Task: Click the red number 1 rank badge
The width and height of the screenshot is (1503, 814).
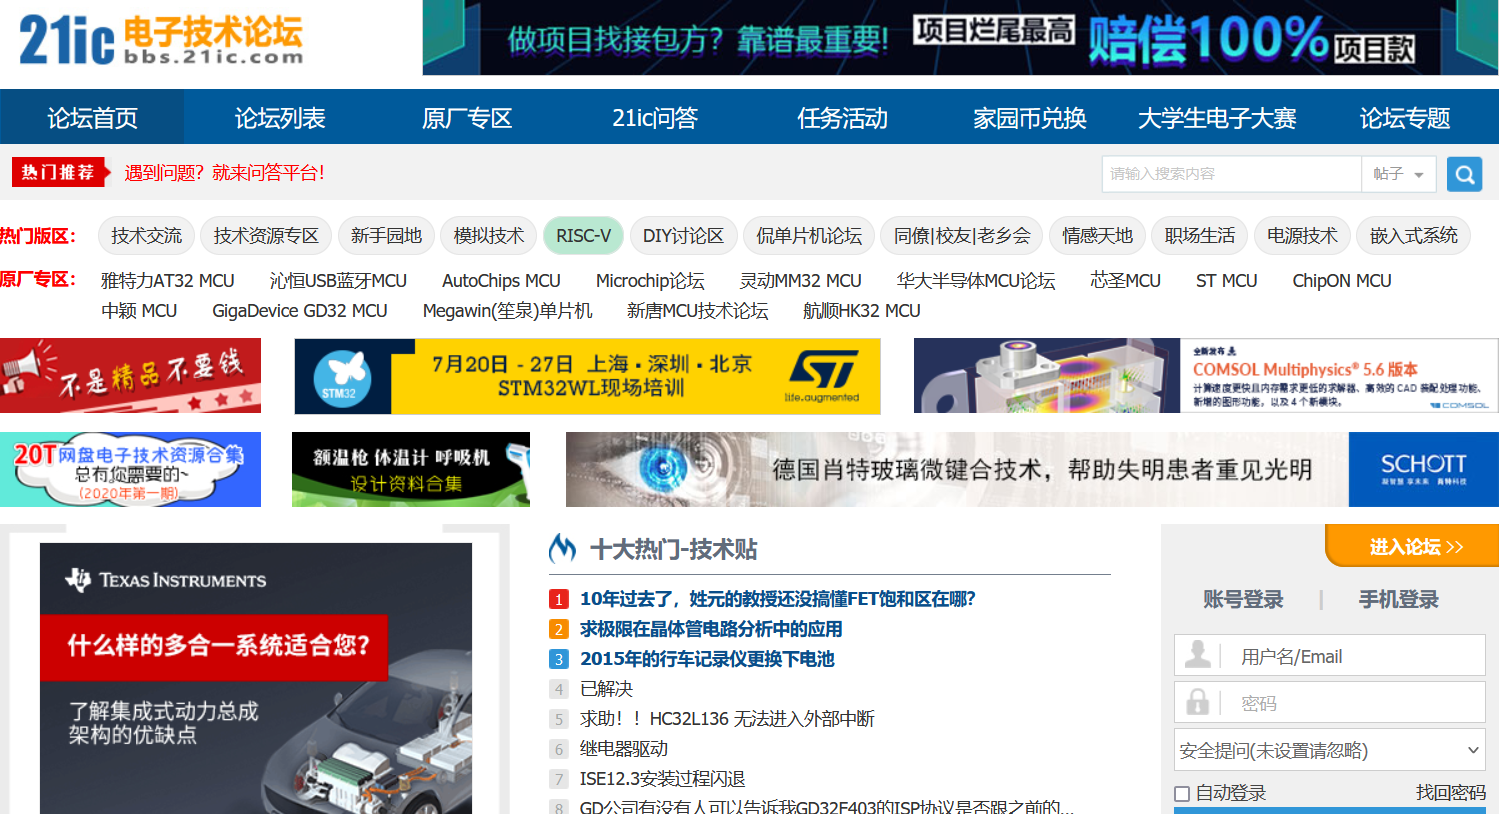Action: point(559,599)
